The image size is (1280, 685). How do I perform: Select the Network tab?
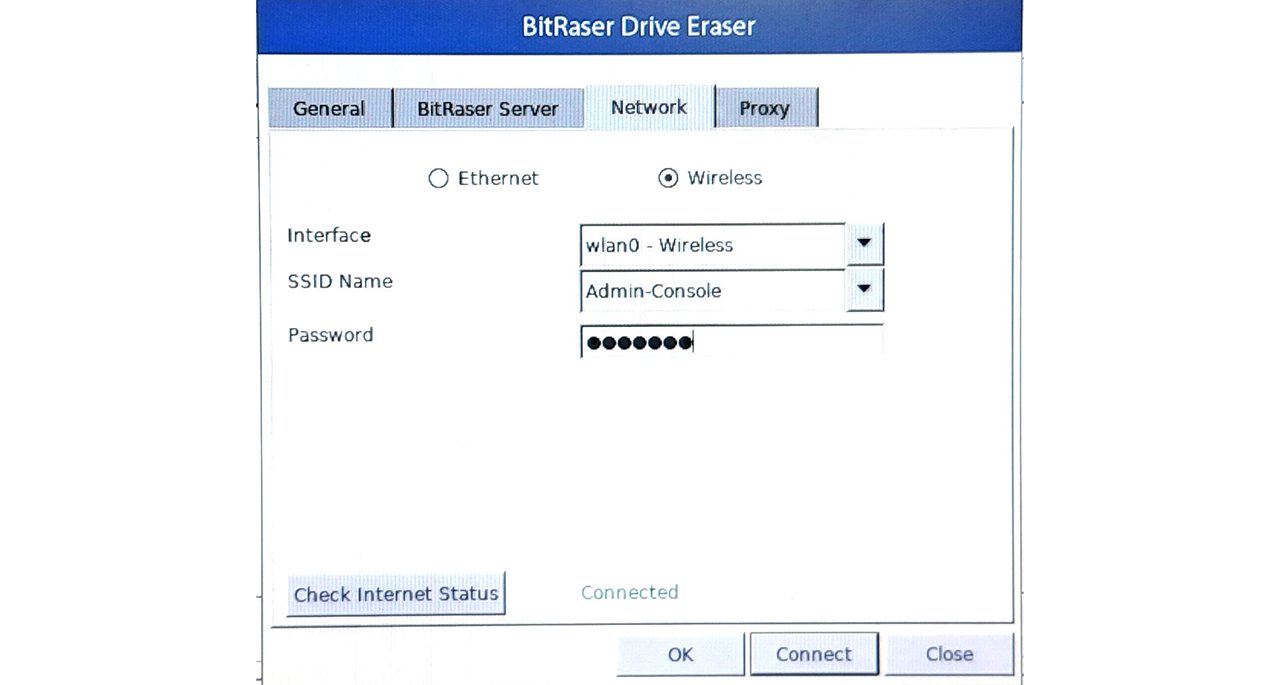[649, 107]
